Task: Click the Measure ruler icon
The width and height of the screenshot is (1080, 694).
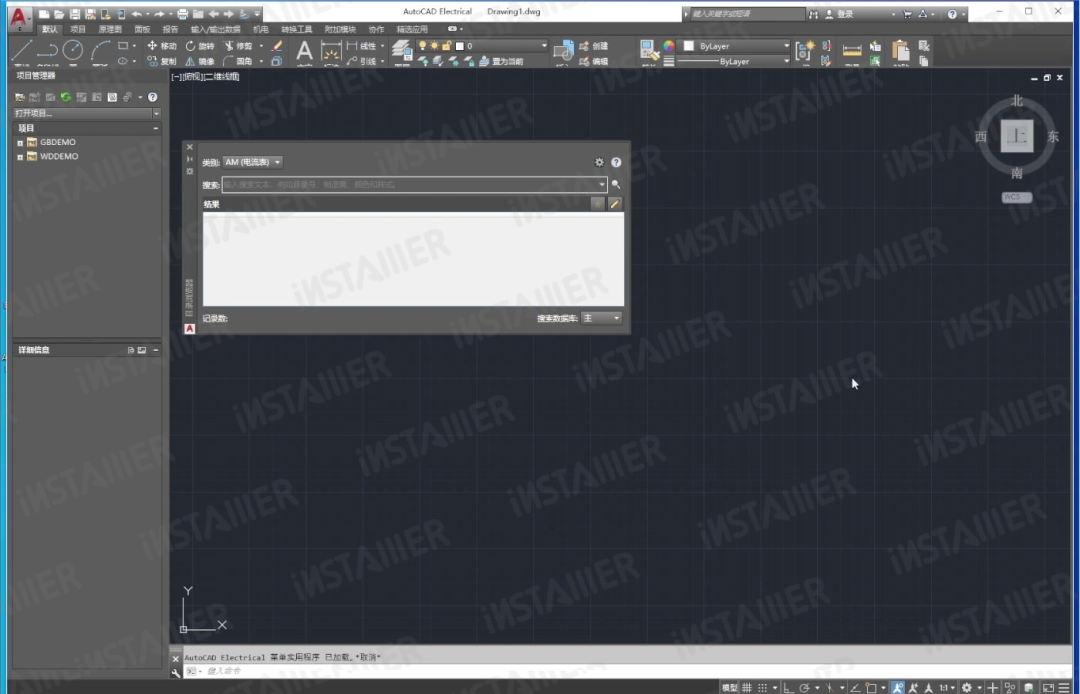Action: point(852,50)
